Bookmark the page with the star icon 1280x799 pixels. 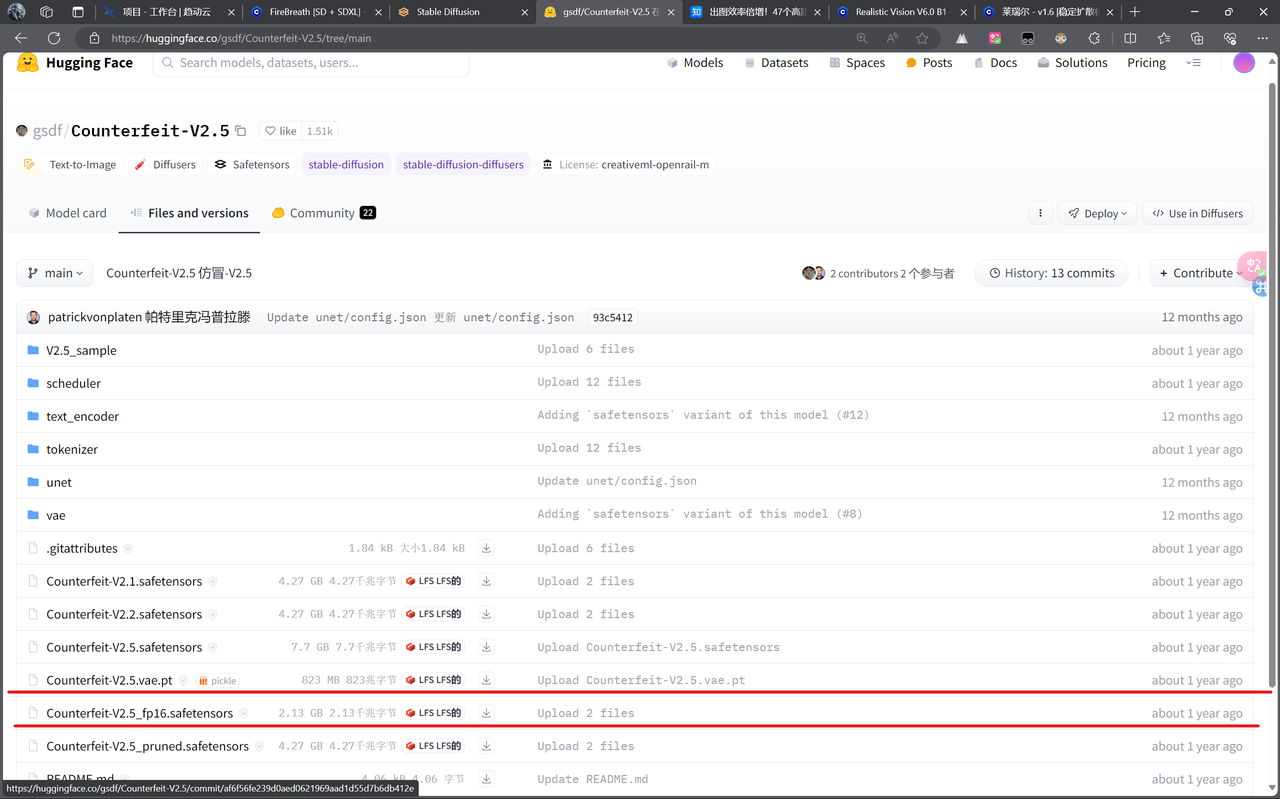click(x=922, y=38)
